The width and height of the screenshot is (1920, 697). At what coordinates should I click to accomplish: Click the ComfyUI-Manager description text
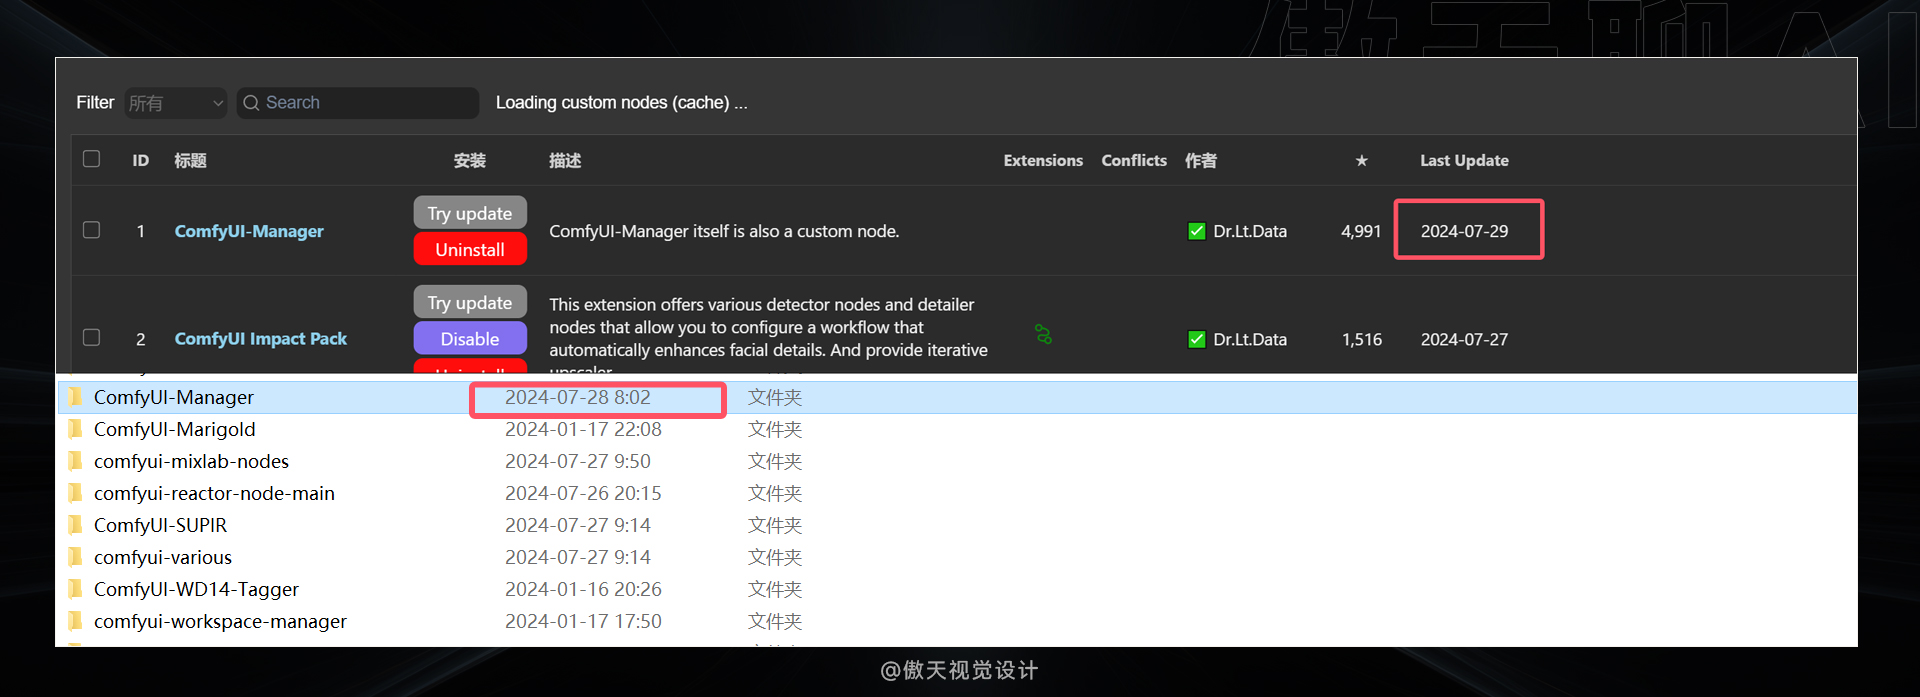tap(724, 231)
